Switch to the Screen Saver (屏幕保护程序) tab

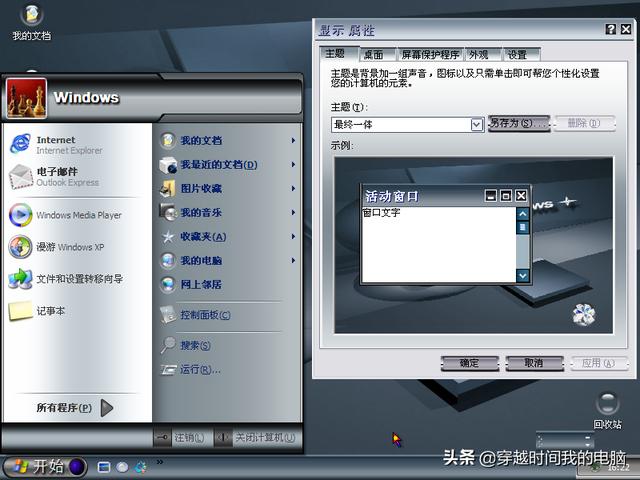click(430, 55)
